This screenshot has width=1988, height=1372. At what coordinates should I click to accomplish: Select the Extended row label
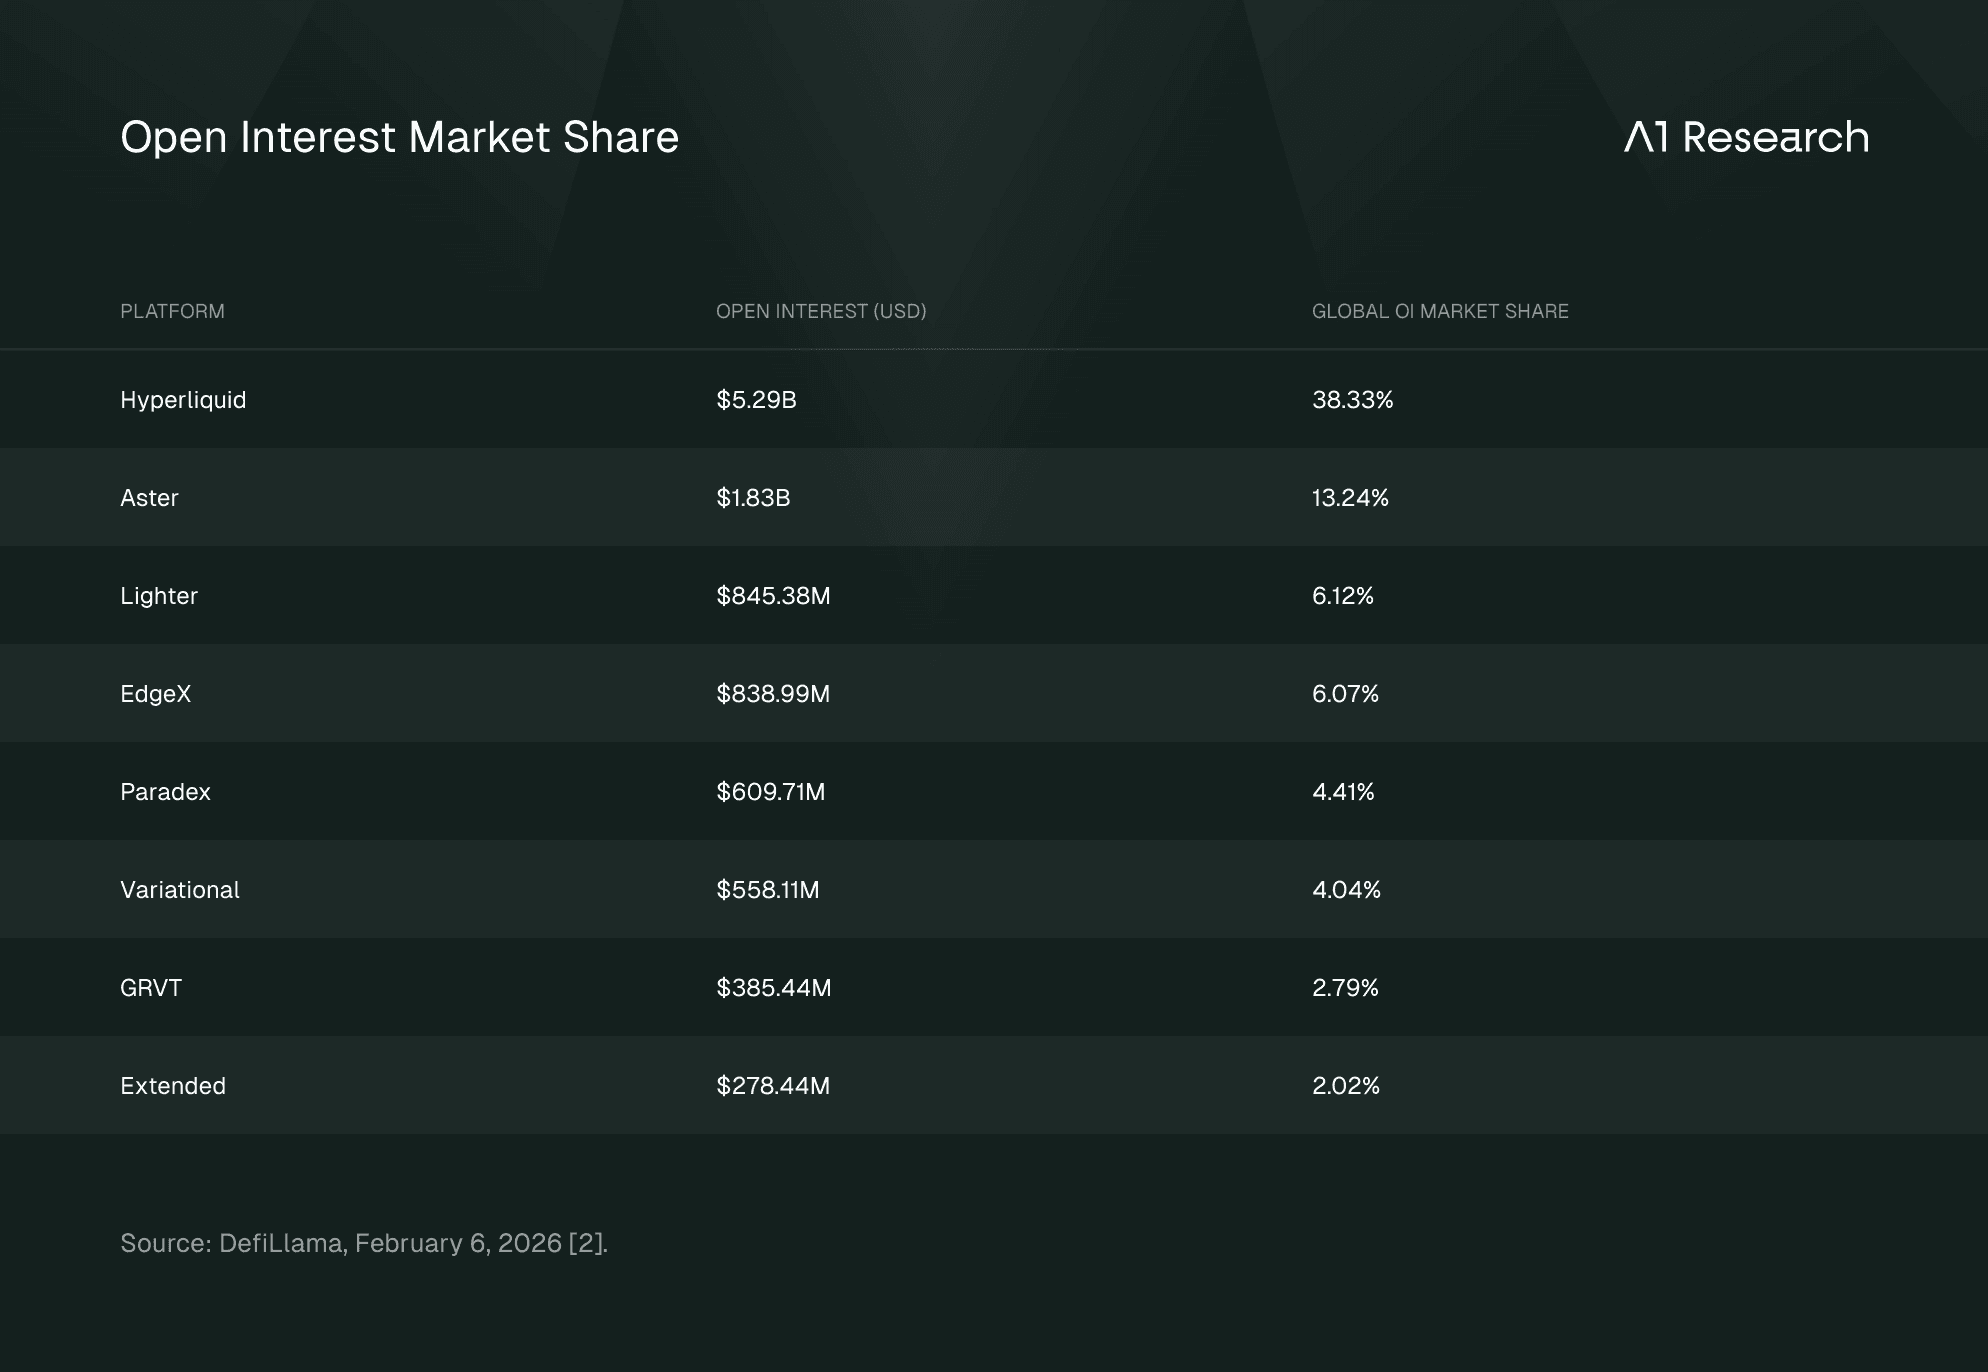tap(173, 1086)
